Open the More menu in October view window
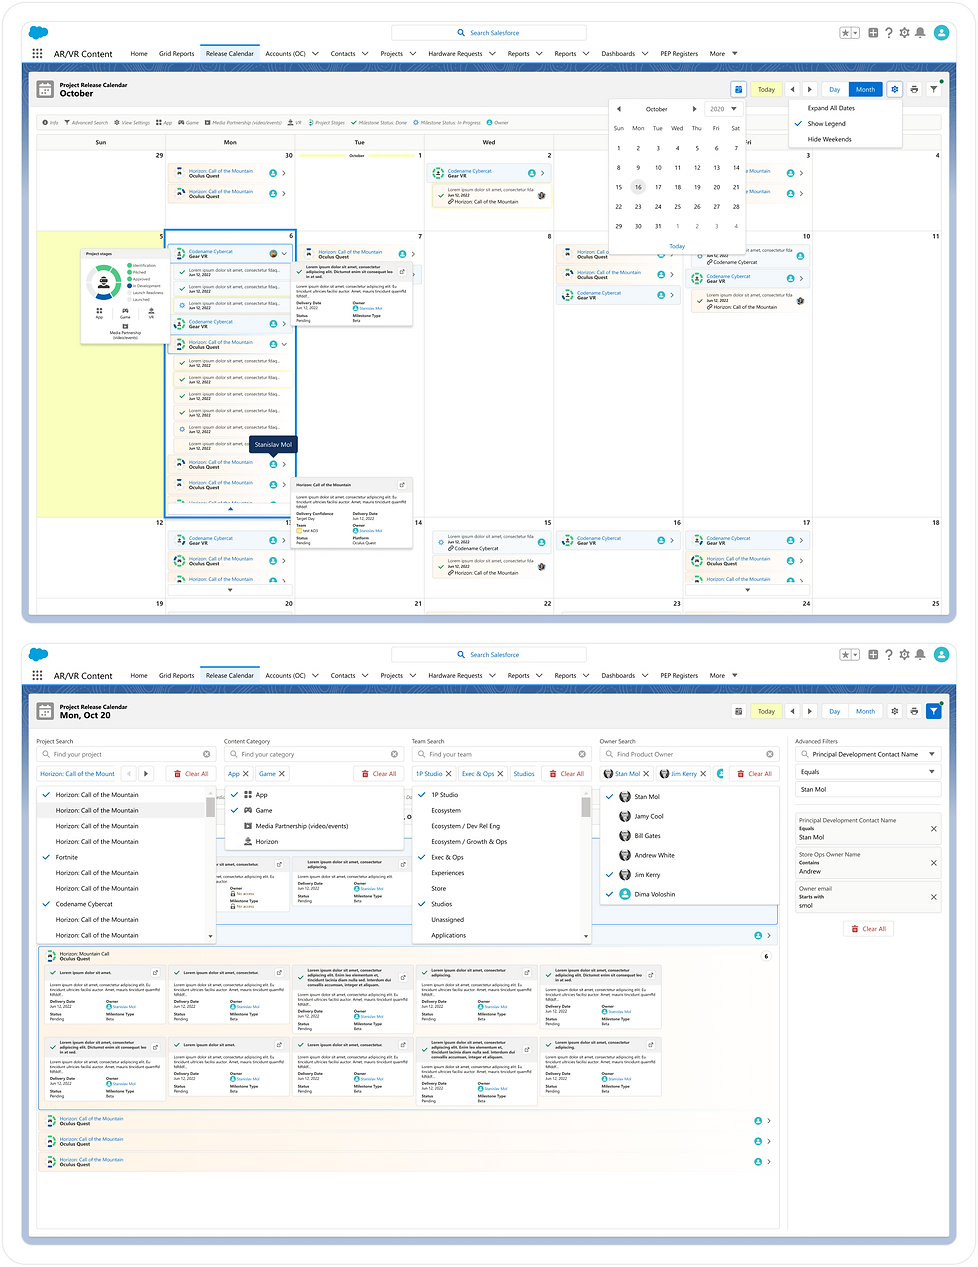The width and height of the screenshot is (978, 1267). pyautogui.click(x=723, y=54)
